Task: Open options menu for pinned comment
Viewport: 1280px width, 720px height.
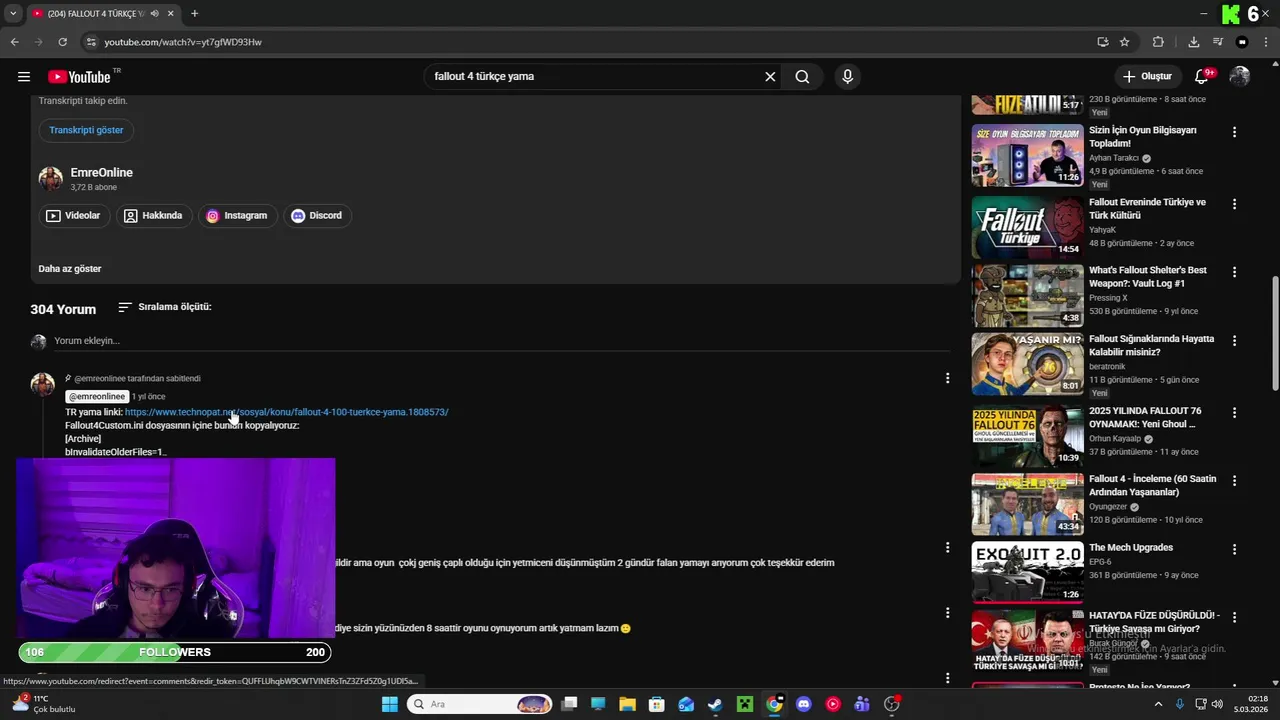Action: (947, 378)
